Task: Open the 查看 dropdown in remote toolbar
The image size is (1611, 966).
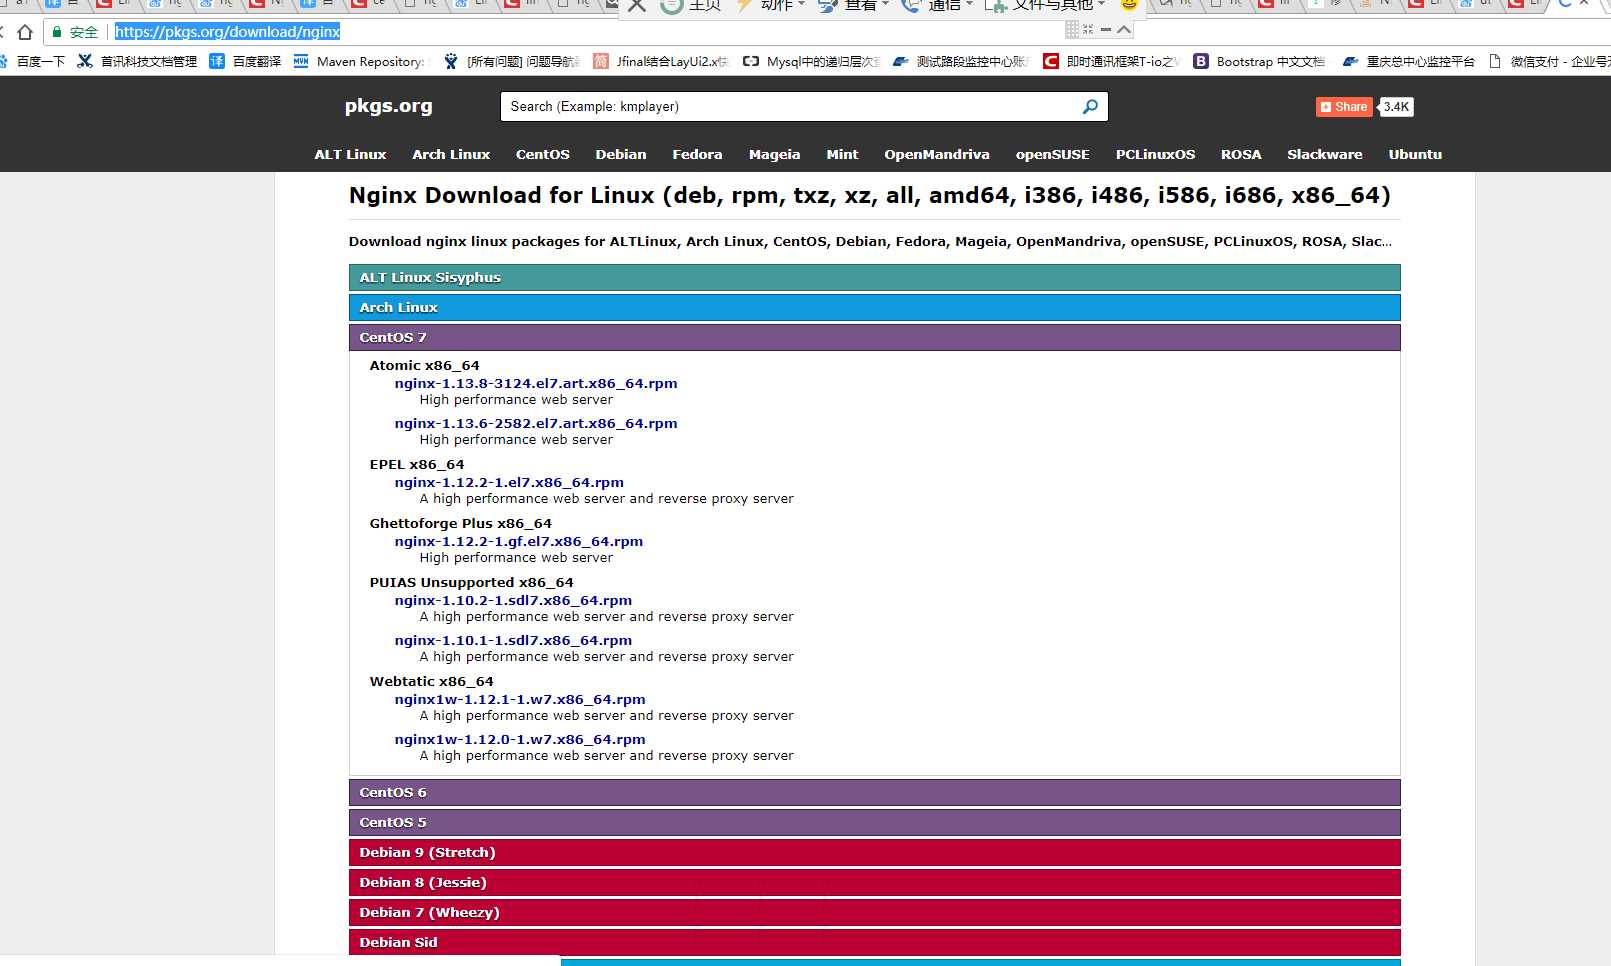Action: (853, 5)
